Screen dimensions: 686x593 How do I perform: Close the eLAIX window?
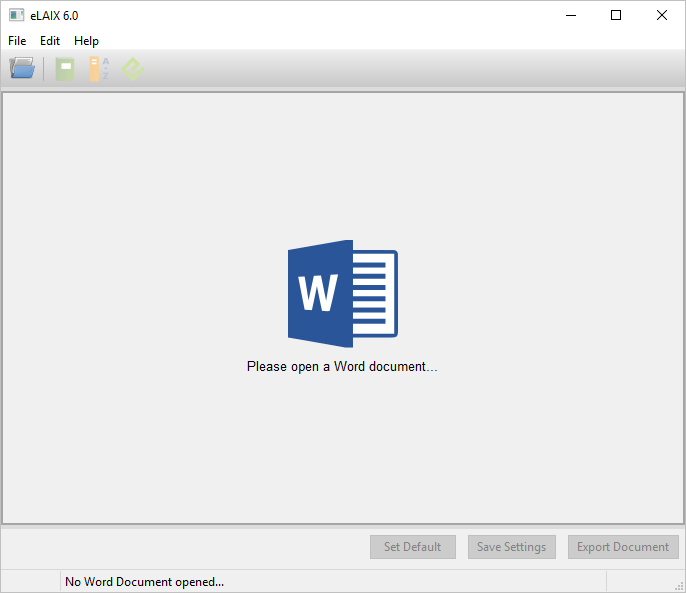tap(662, 15)
